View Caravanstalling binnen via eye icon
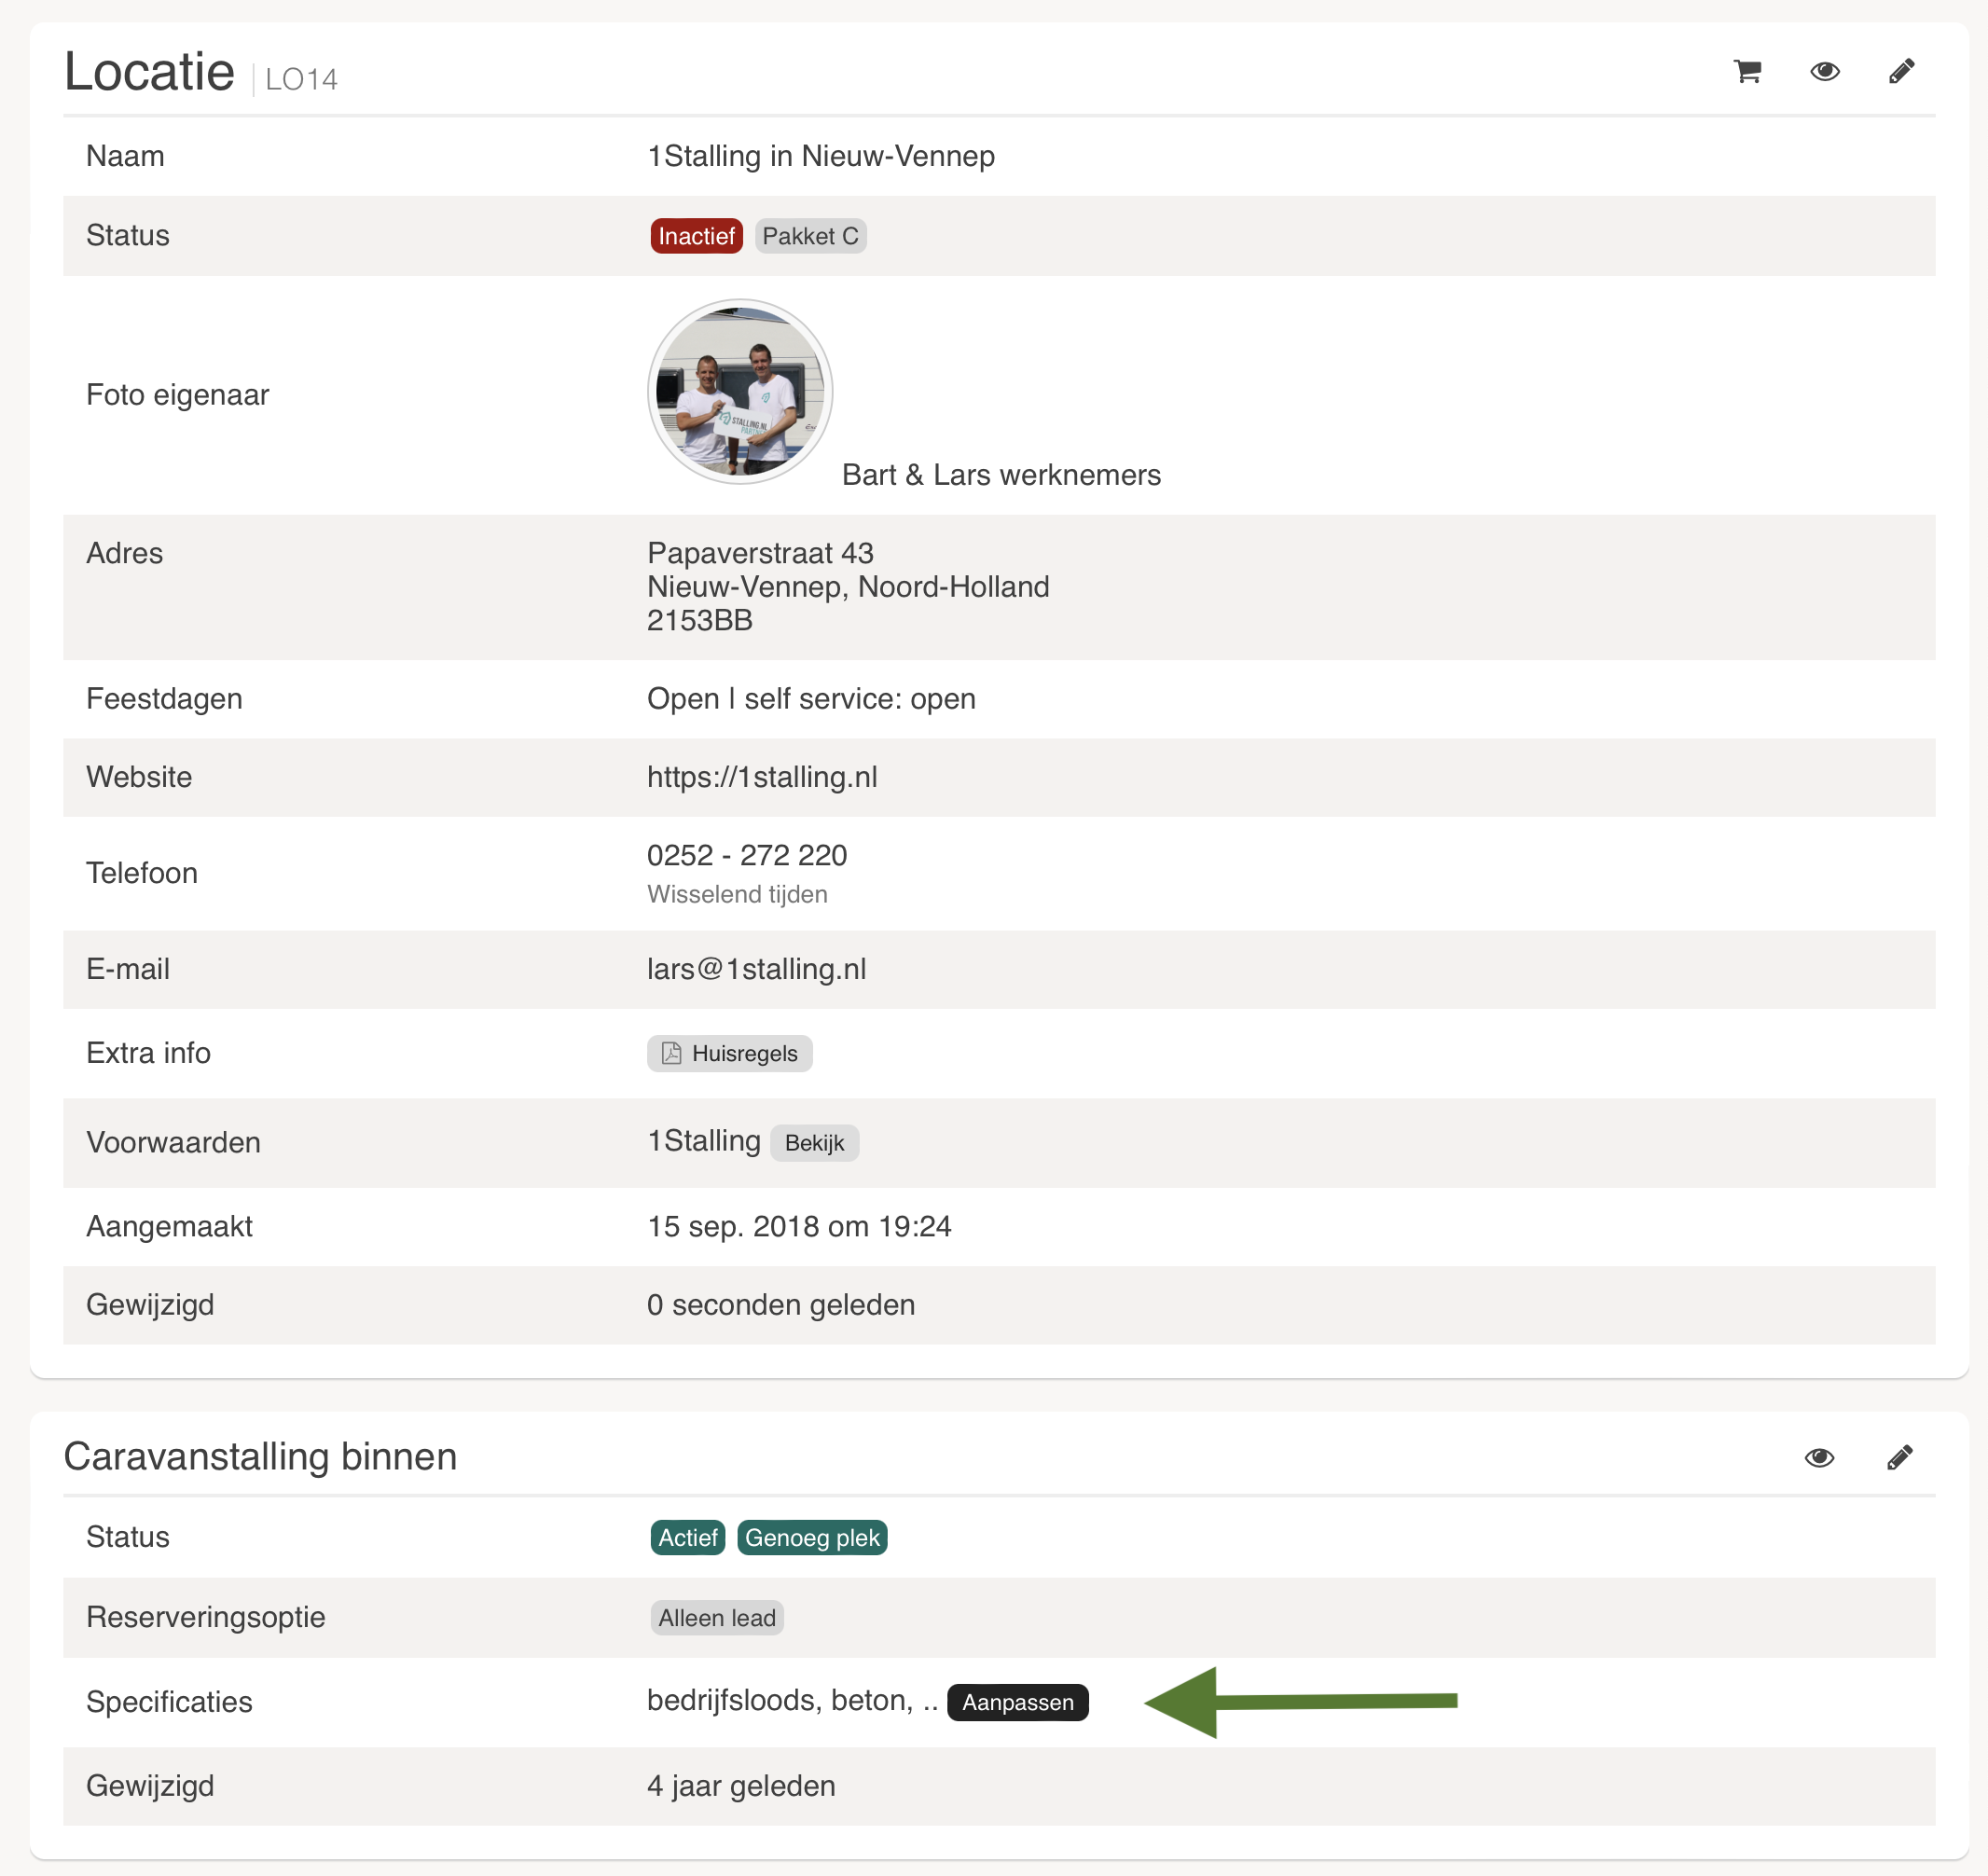Screen dimensions: 1988x1876 click(x=1819, y=1457)
